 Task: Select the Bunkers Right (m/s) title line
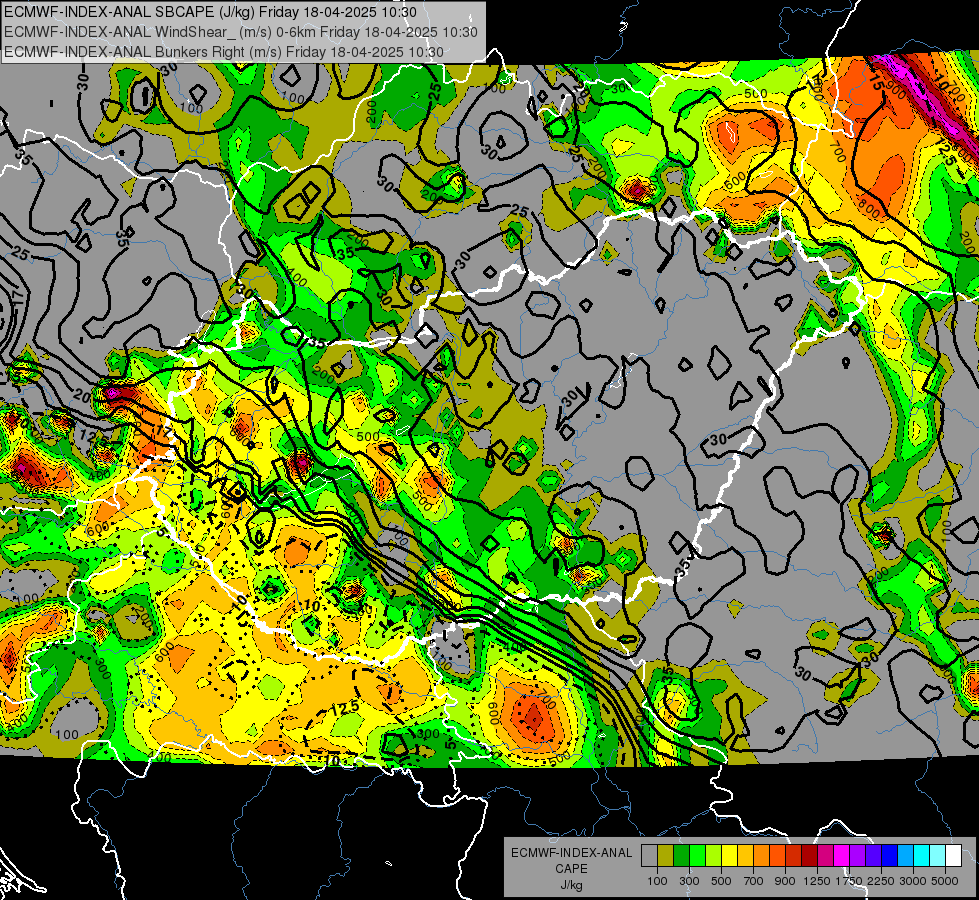[224, 52]
